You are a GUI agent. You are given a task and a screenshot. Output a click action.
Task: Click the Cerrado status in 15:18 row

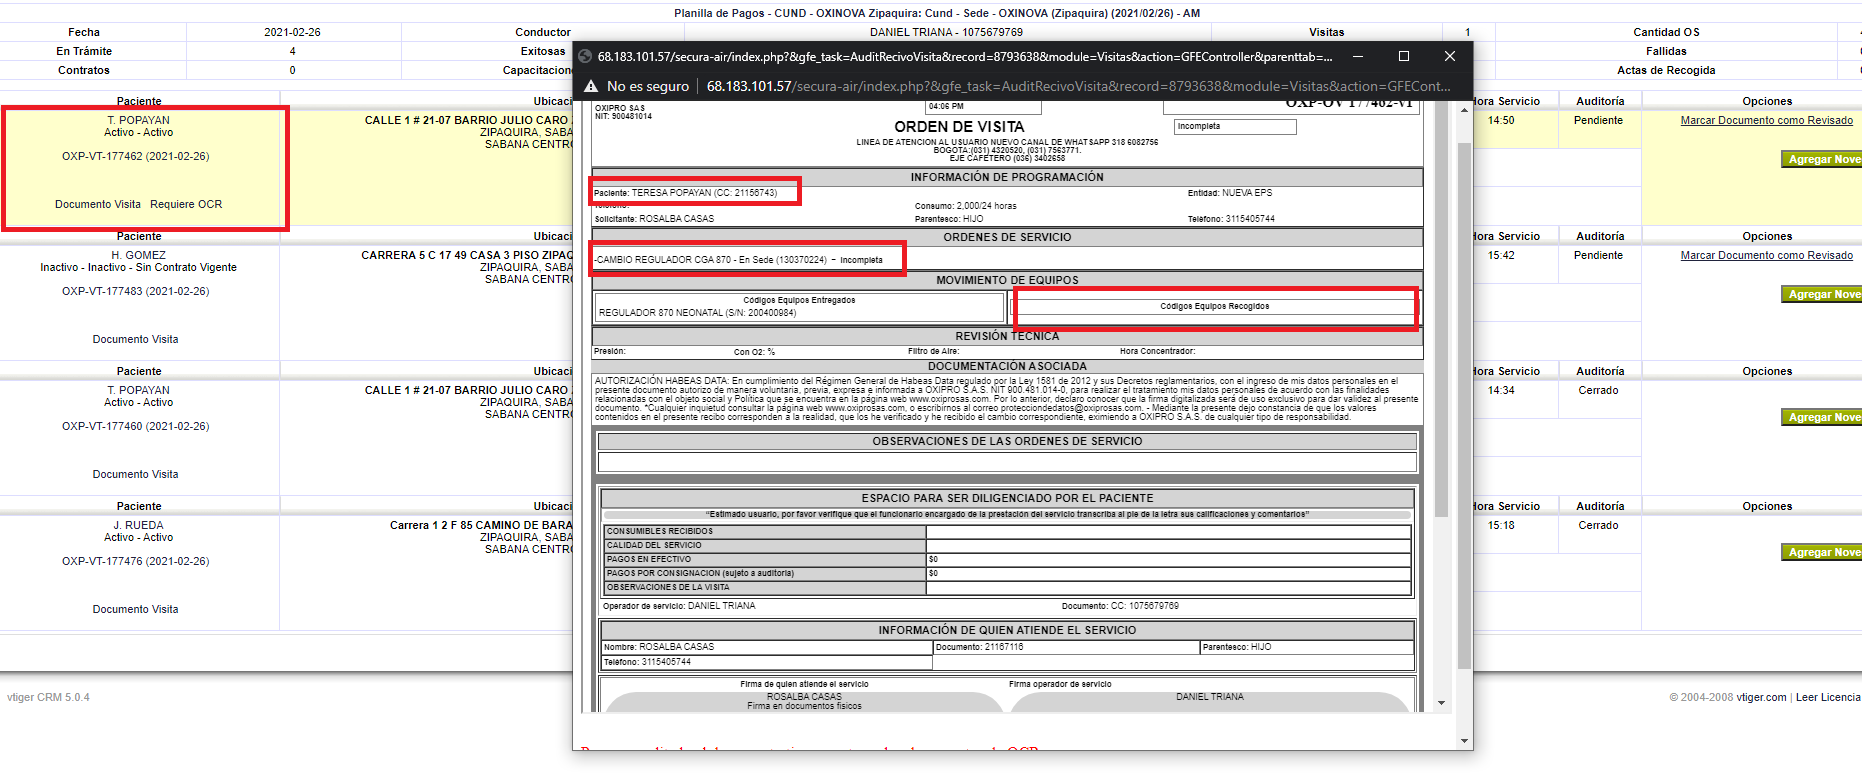tap(1598, 525)
